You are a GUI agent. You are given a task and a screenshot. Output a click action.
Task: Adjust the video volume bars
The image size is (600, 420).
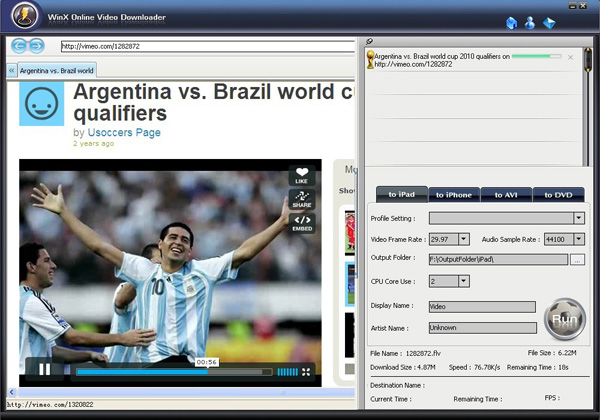287,372
